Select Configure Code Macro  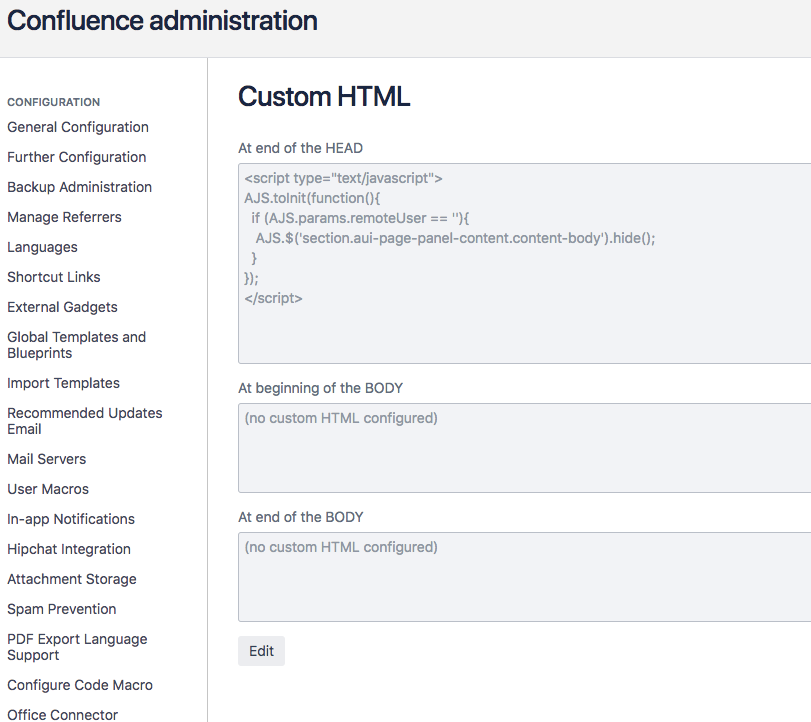pyautogui.click(x=80, y=685)
